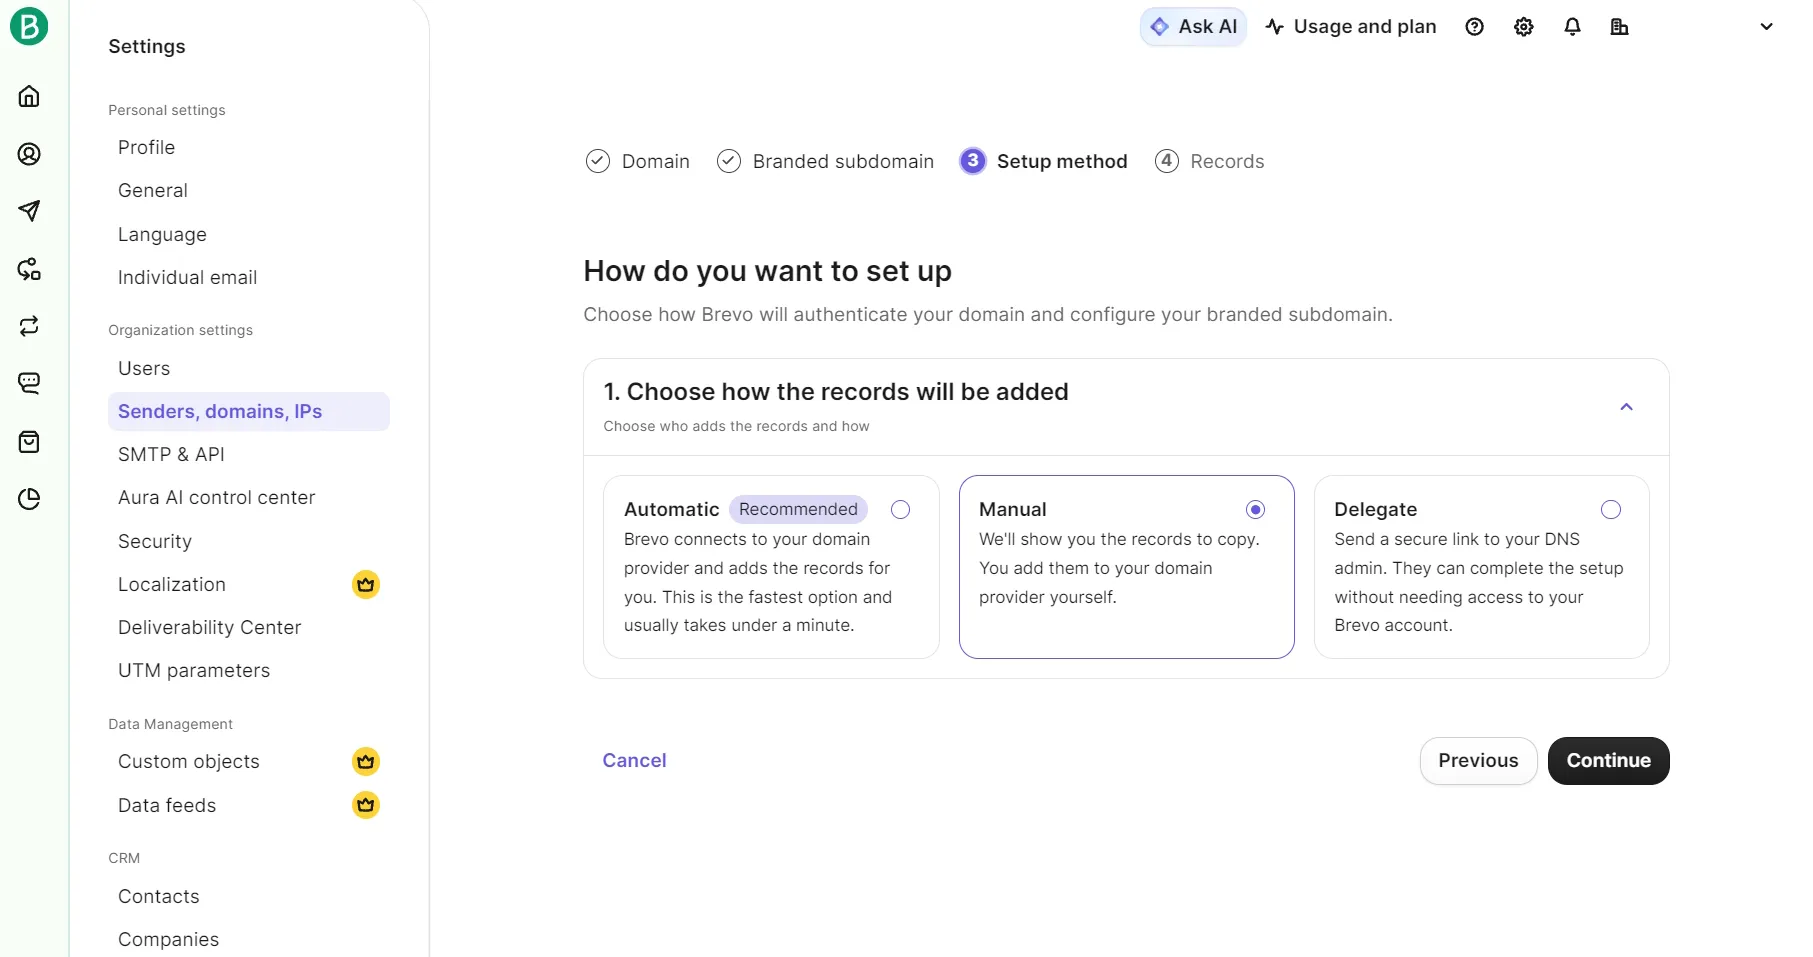The width and height of the screenshot is (1813, 957).
Task: Open Users settings
Action: click(x=144, y=368)
